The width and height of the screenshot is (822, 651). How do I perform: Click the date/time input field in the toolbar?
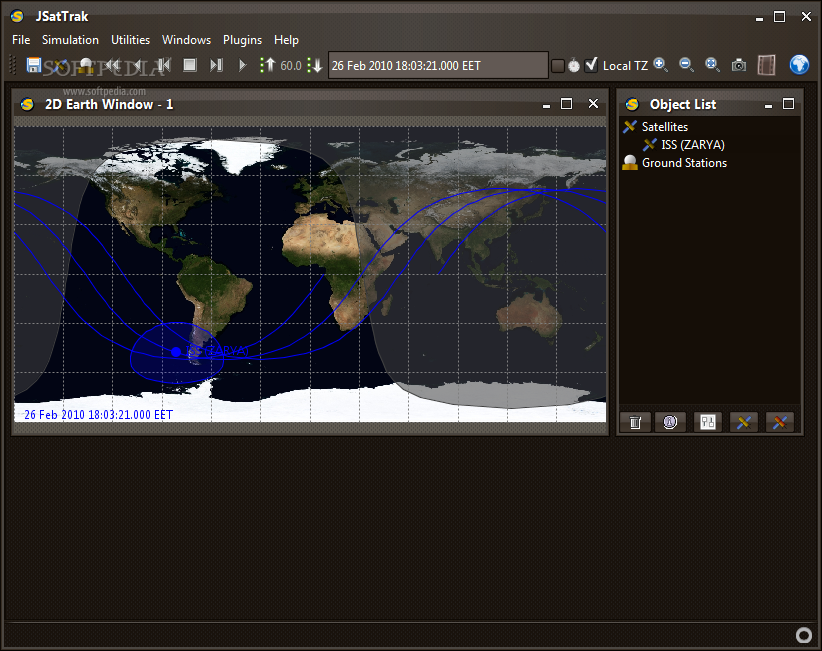pos(438,66)
